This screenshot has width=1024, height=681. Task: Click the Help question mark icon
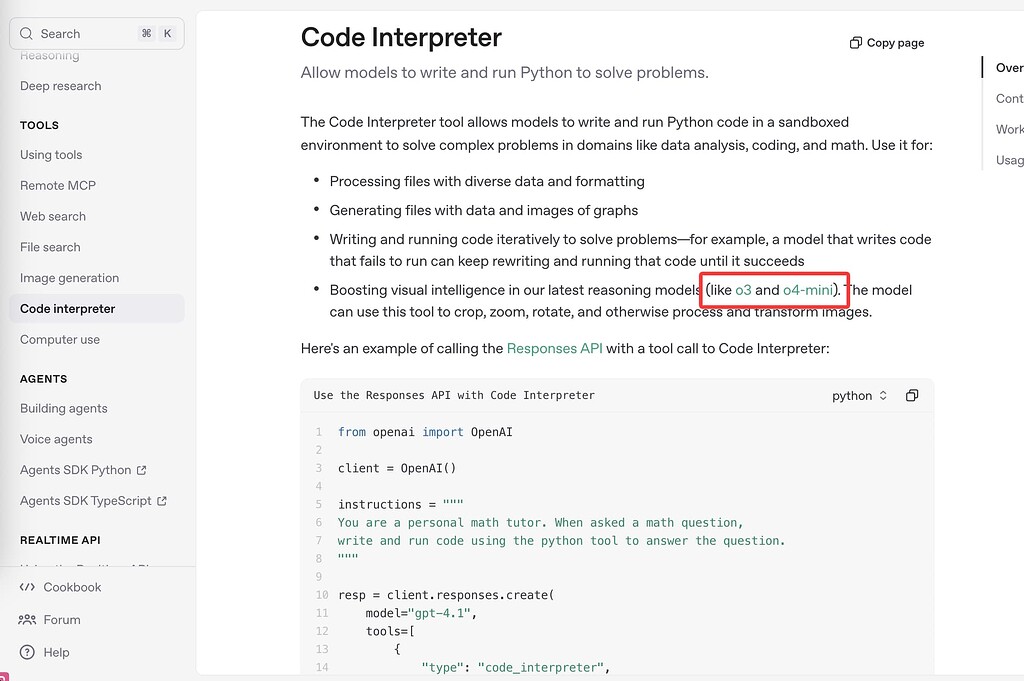coord(27,652)
